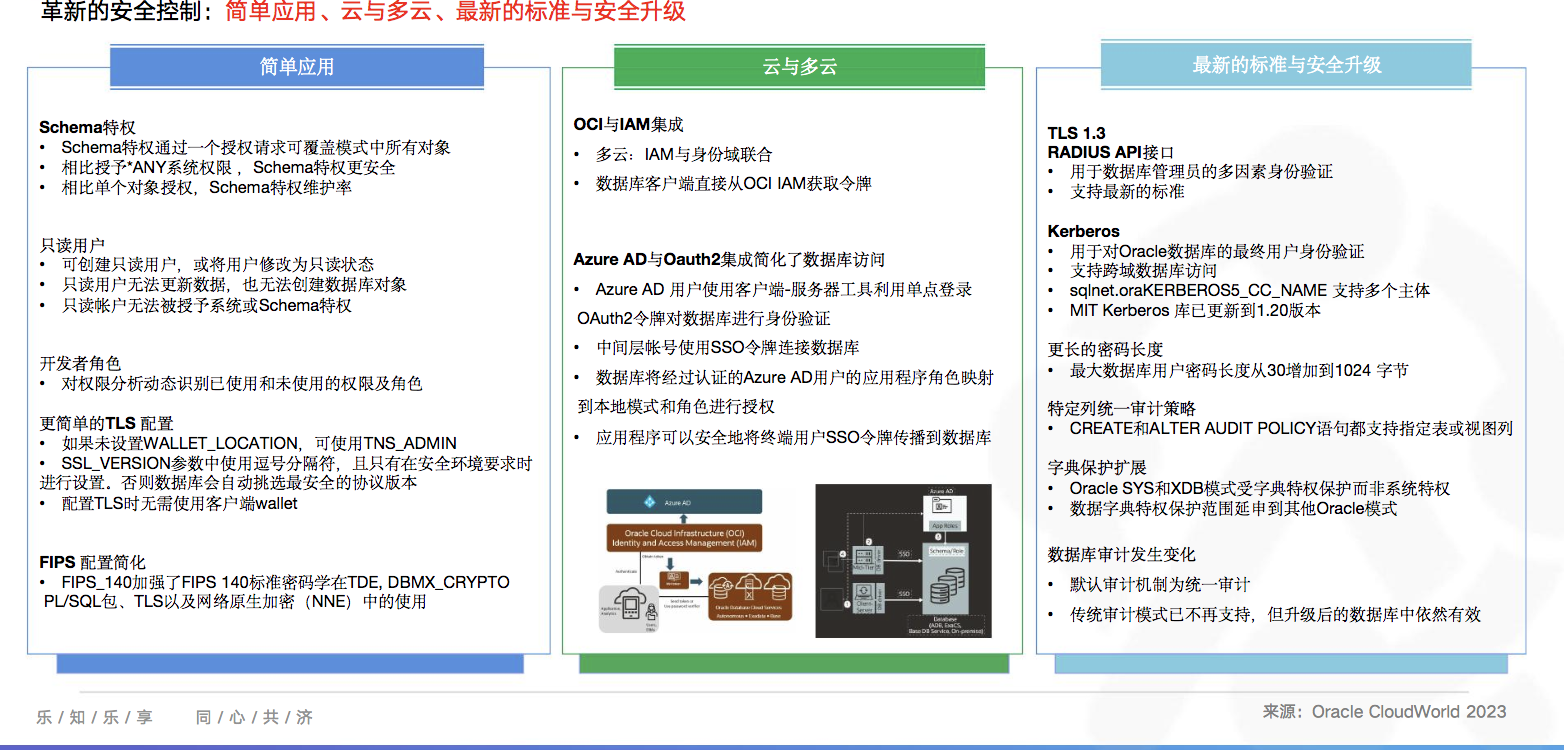Select the slide title "革新的安全控制"
This screenshot has width=1564, height=750.
124,12
